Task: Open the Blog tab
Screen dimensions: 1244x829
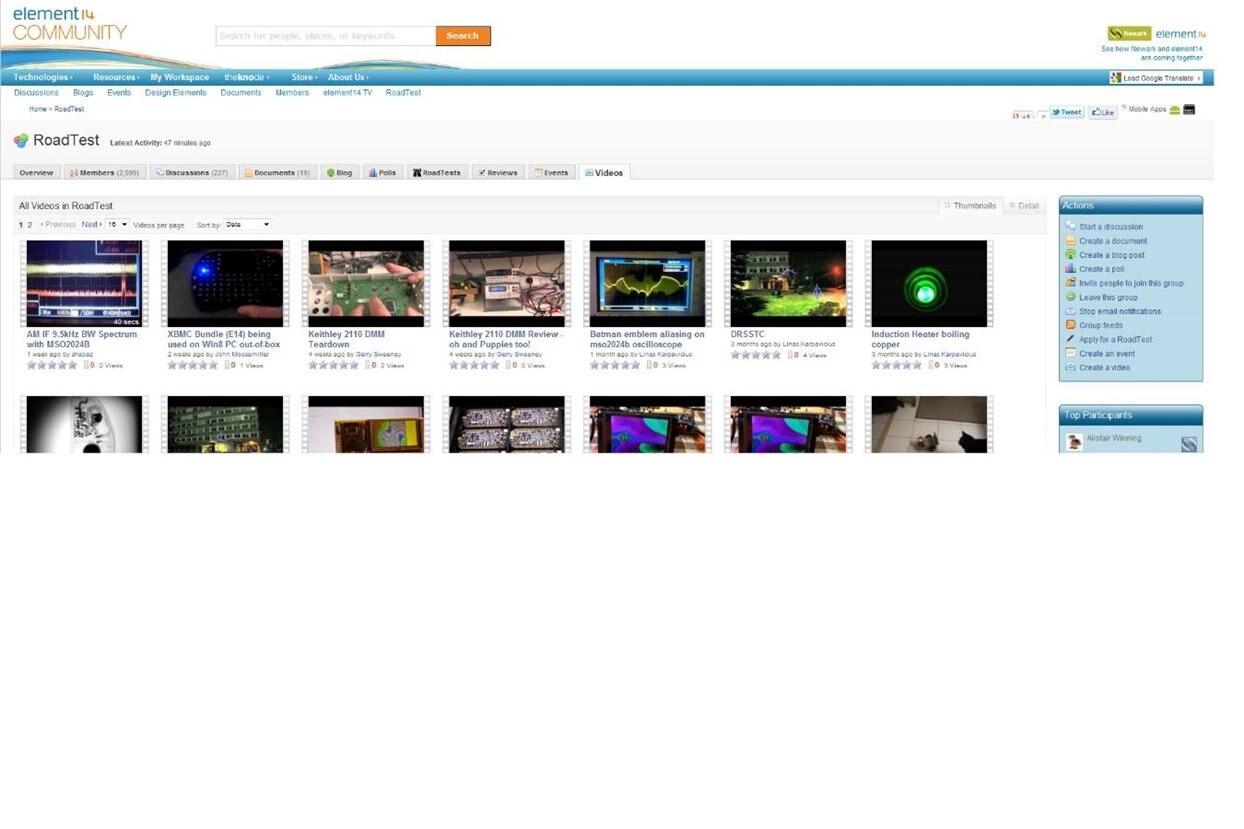Action: (340, 173)
